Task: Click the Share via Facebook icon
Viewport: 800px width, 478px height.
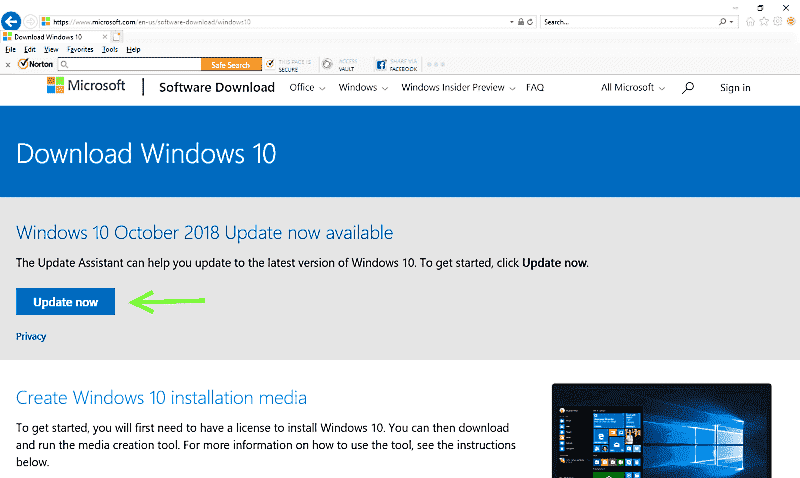Action: (381, 65)
